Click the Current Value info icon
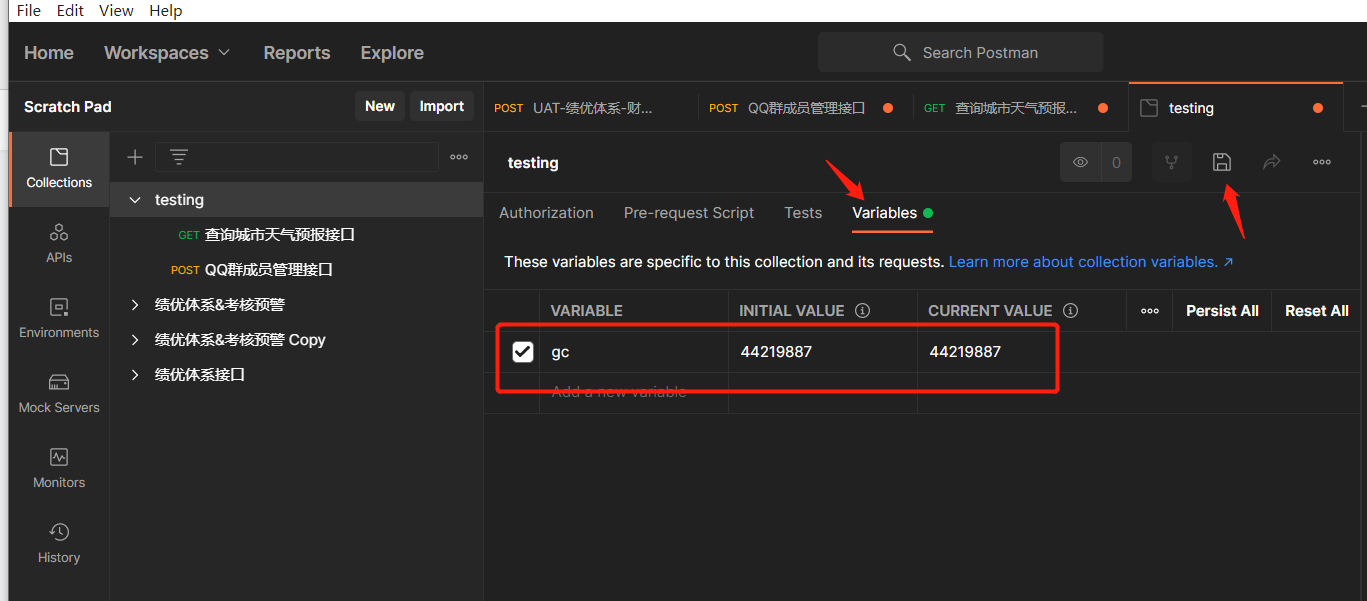 (1070, 311)
